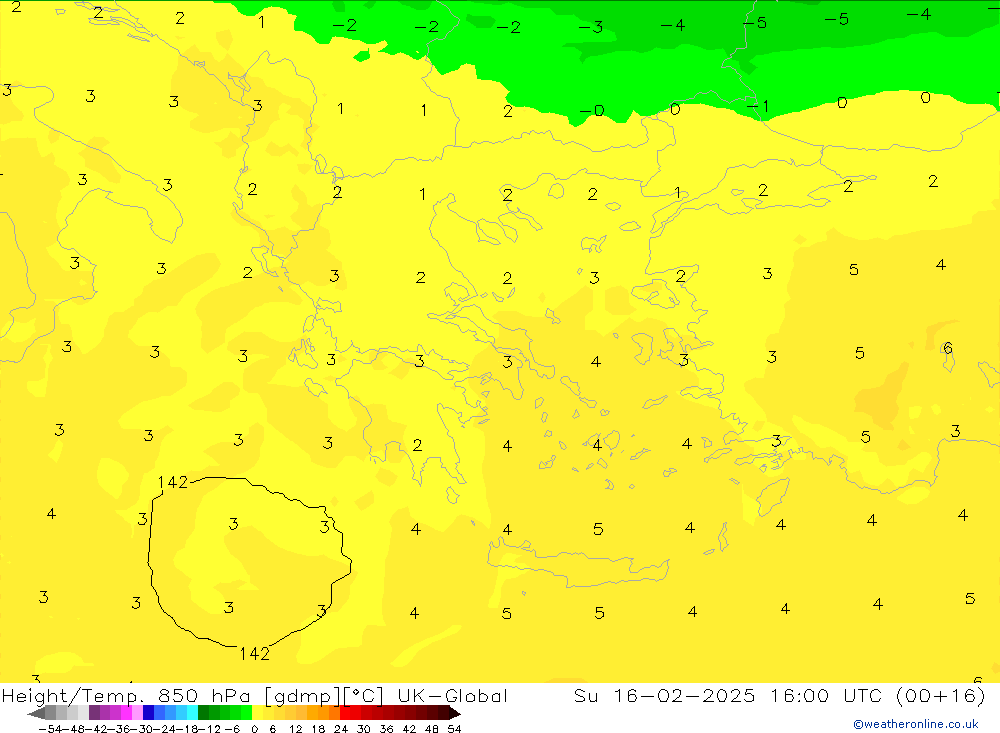Click the cyan swatch in the color legend
1000x733 pixels.
pyautogui.click(x=192, y=713)
